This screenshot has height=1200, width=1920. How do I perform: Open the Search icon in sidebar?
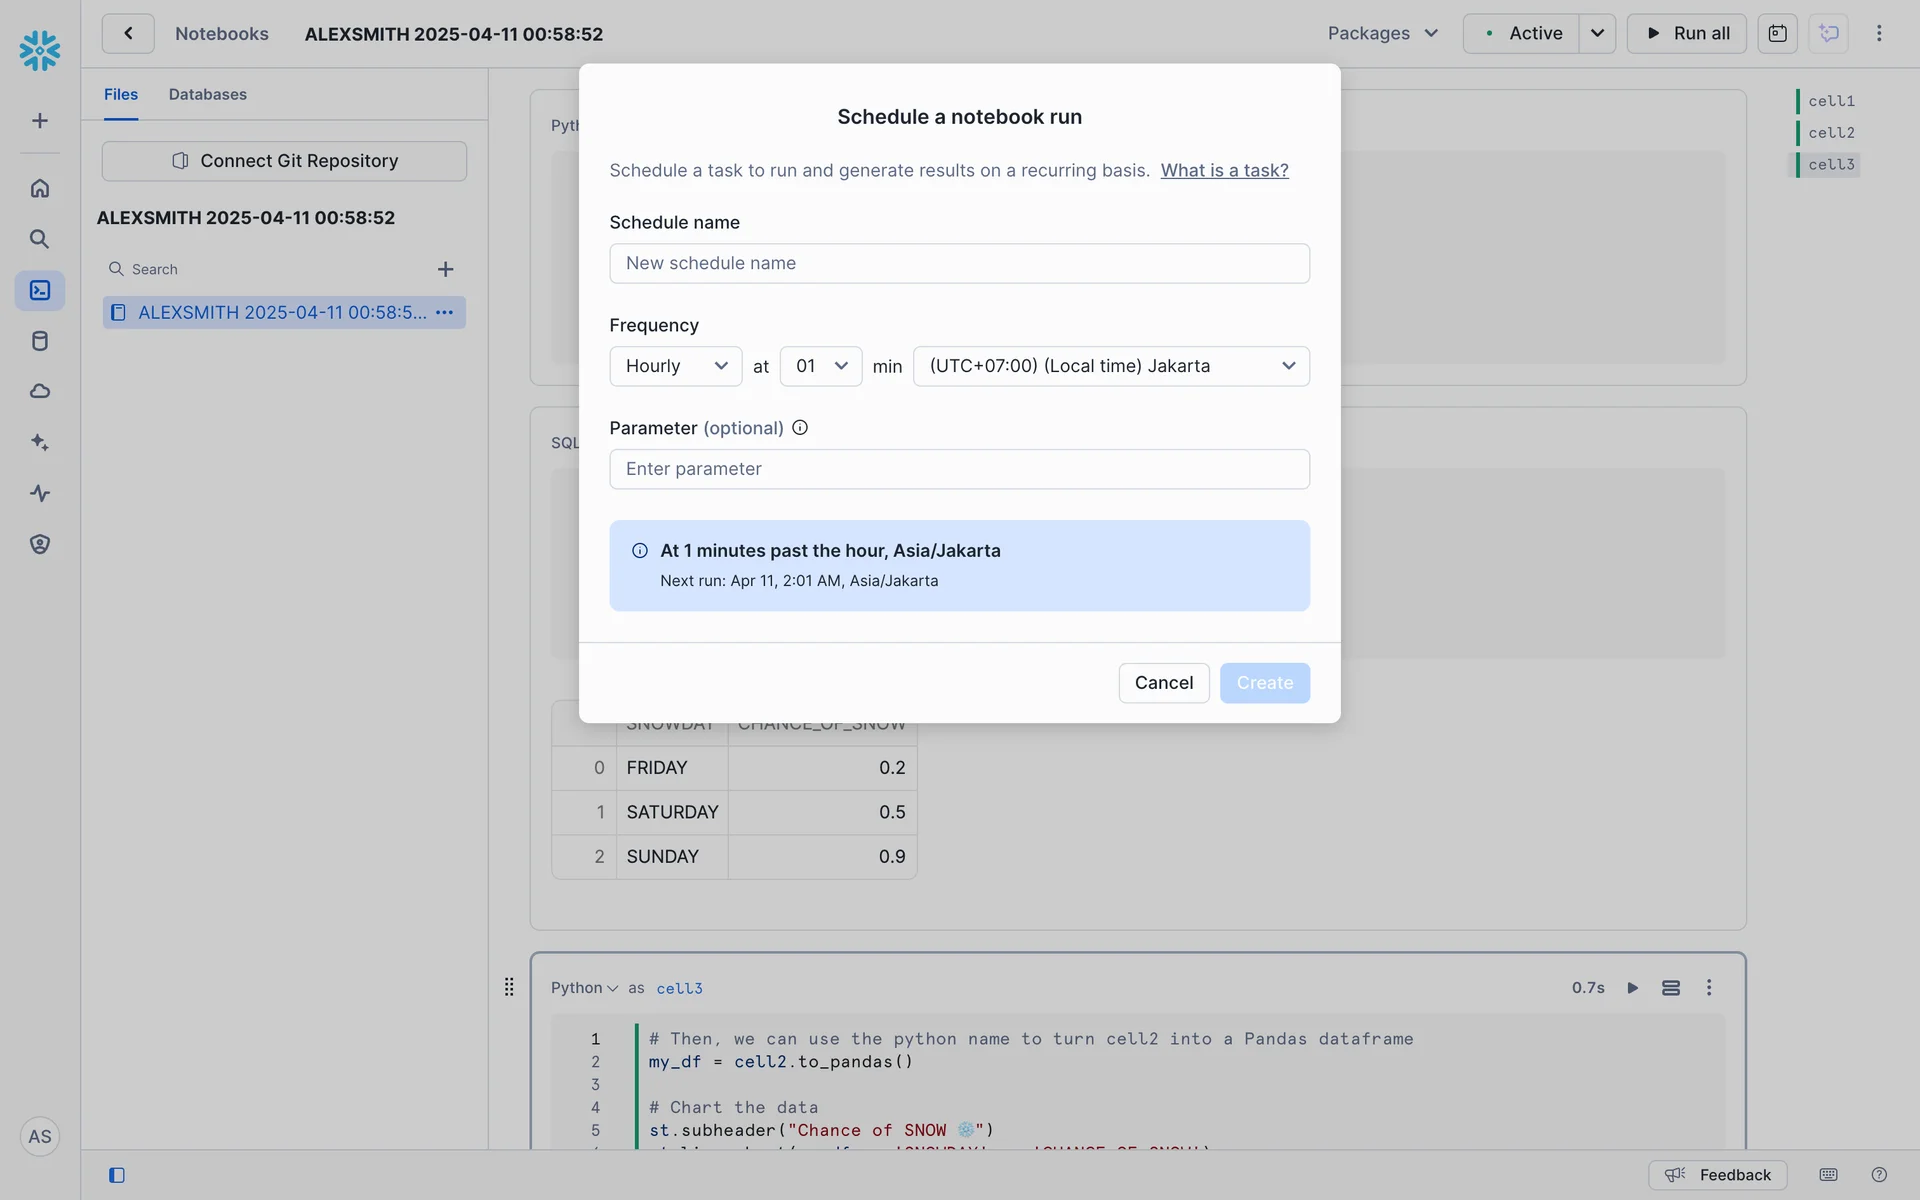pos(40,239)
